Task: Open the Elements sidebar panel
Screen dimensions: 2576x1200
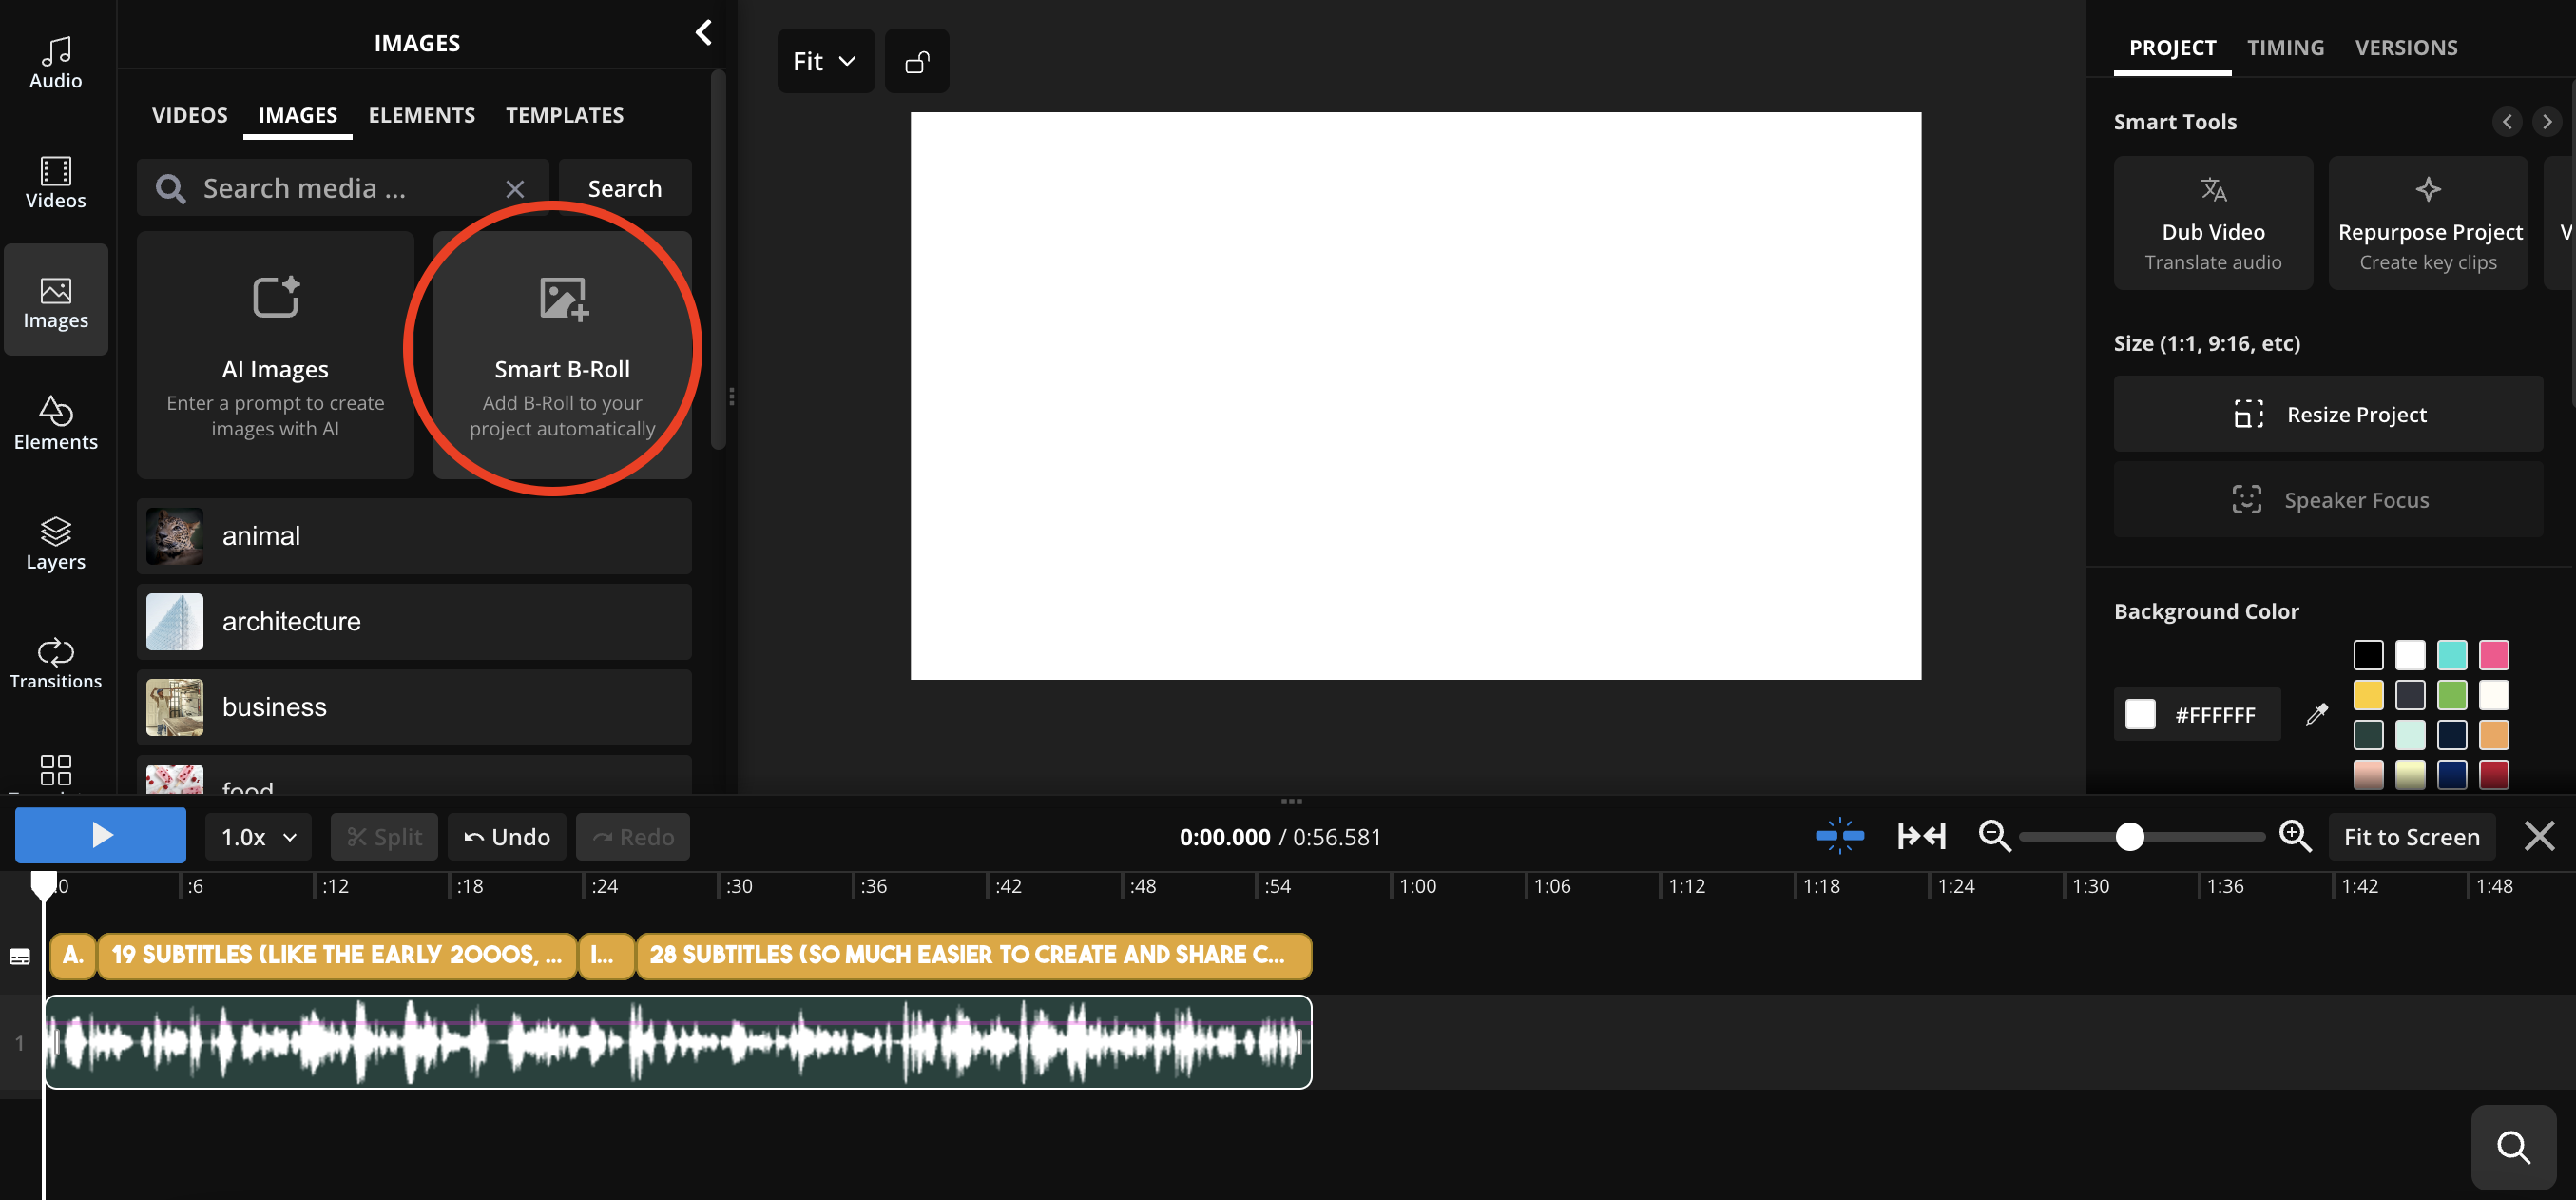Action: pos(55,423)
